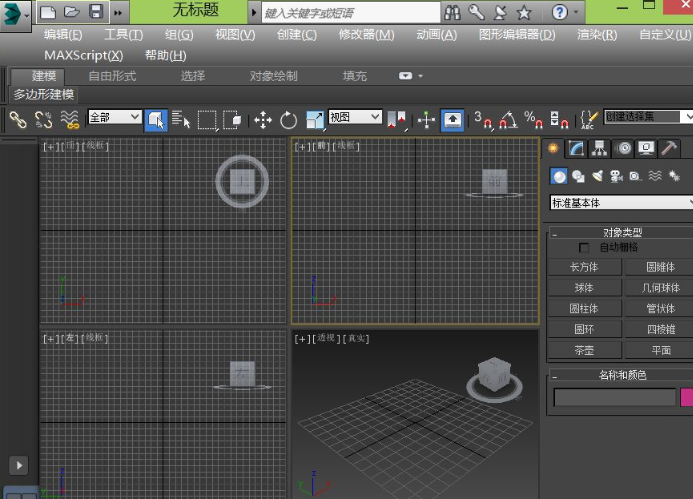This screenshot has width=693, height=499.
Task: Toggle the 3D Snaps button
Action: 483,120
